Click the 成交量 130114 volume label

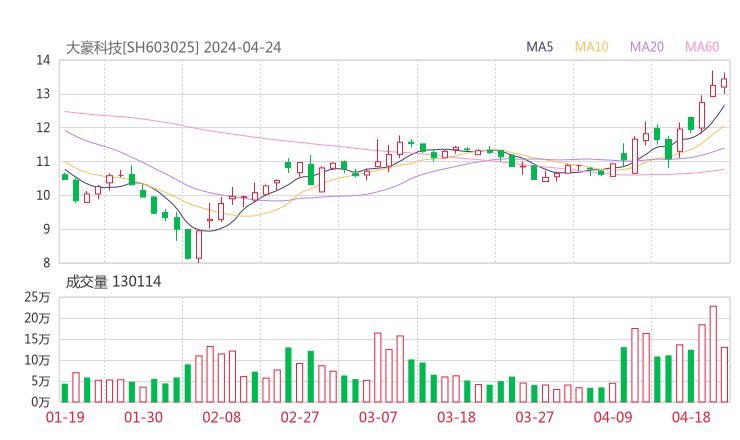pos(113,282)
